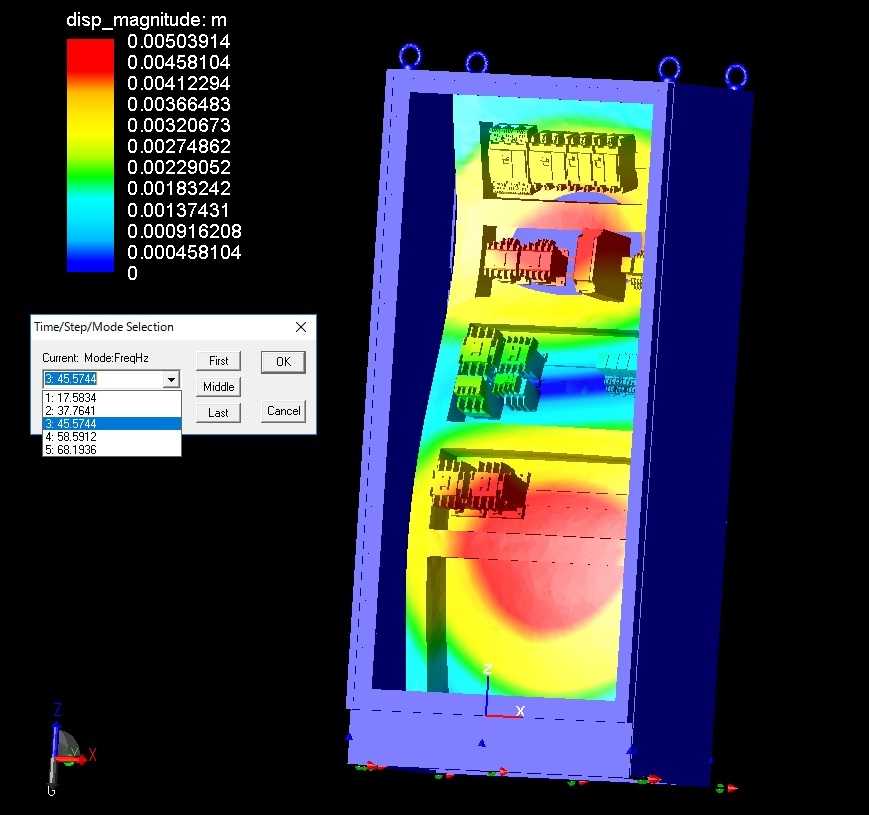The width and height of the screenshot is (869, 815).
Task: Click the global axis triad icon
Action: [x=69, y=748]
